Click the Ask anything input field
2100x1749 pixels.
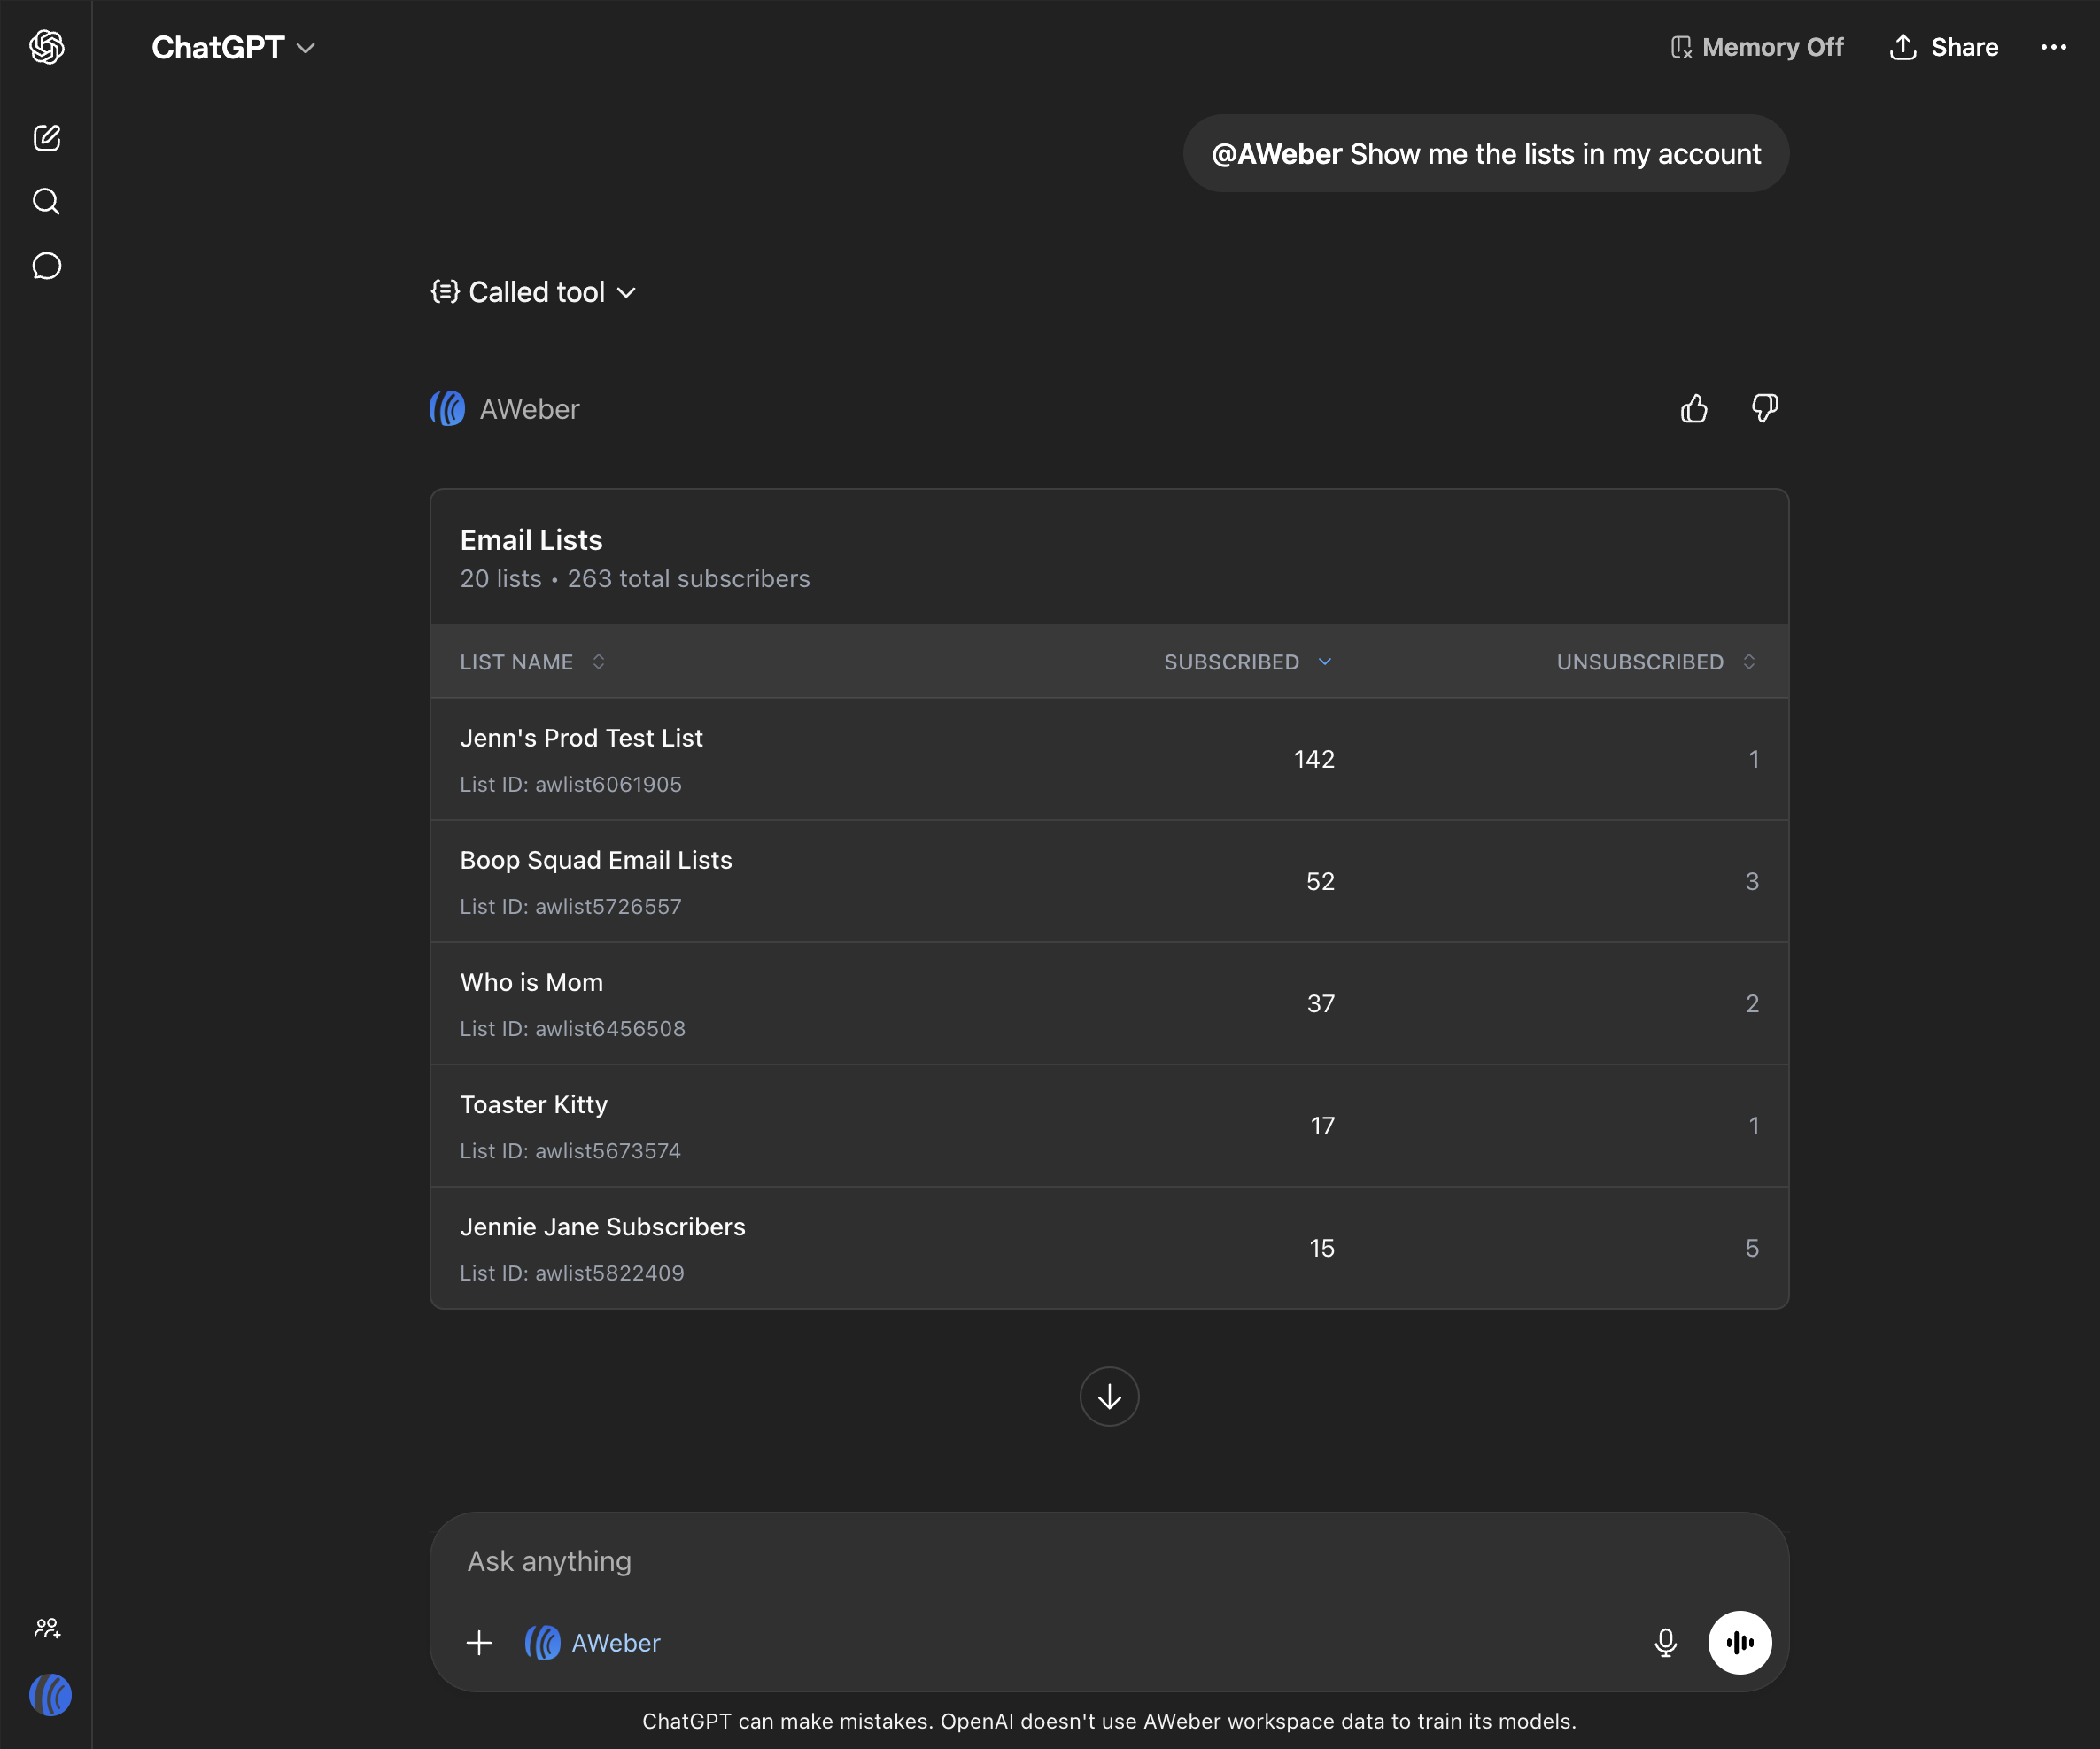tap(1050, 1561)
